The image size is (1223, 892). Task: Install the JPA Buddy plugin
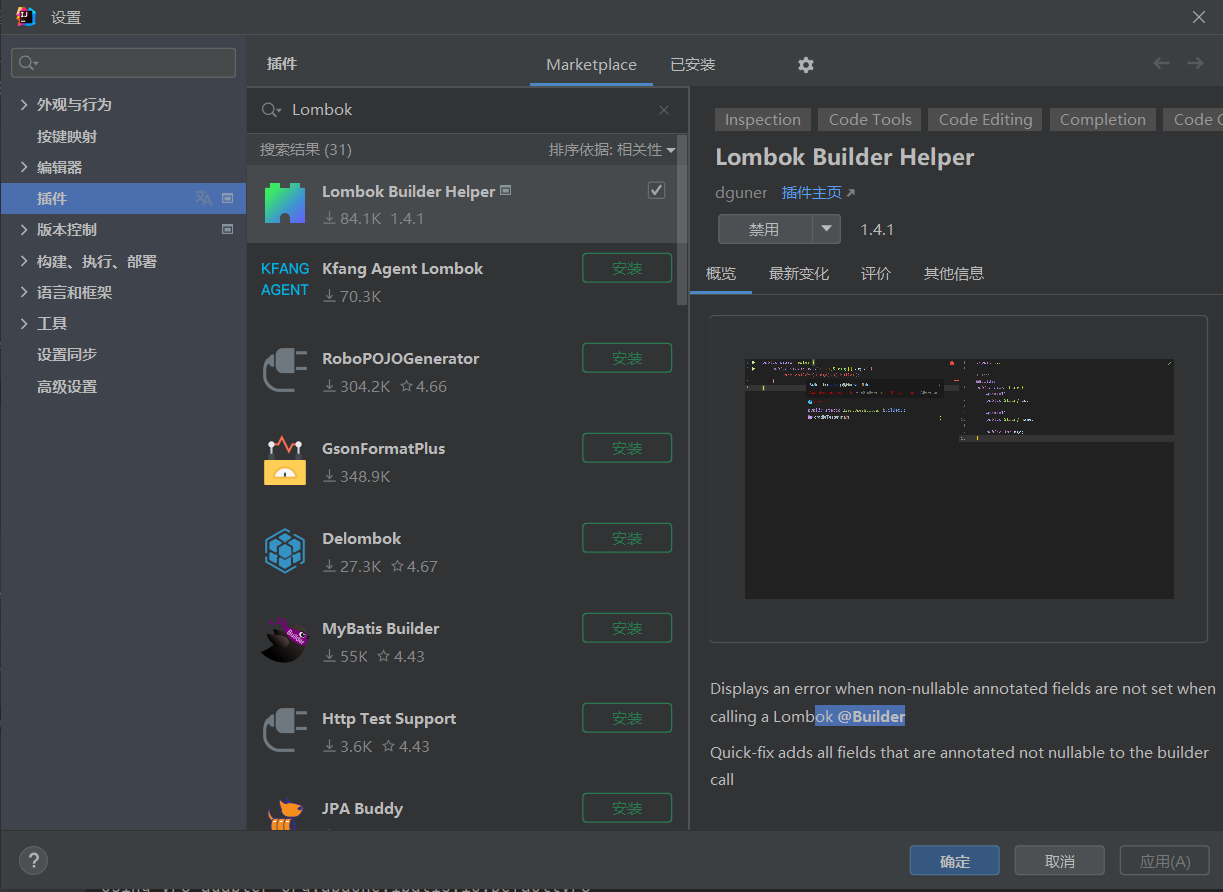(627, 808)
